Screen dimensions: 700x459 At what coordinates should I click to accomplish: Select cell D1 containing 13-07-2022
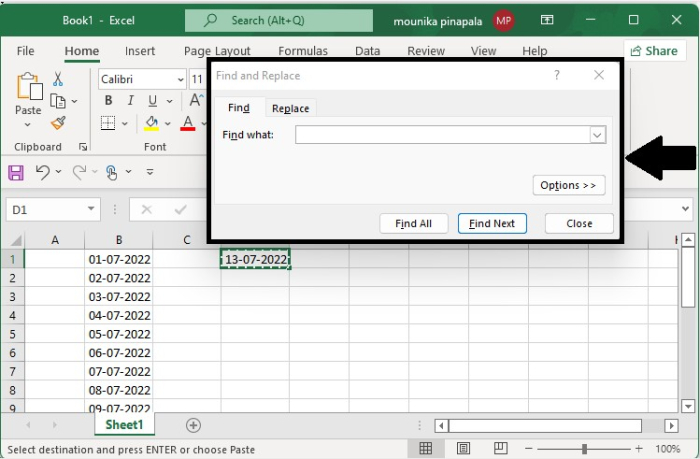click(x=255, y=259)
